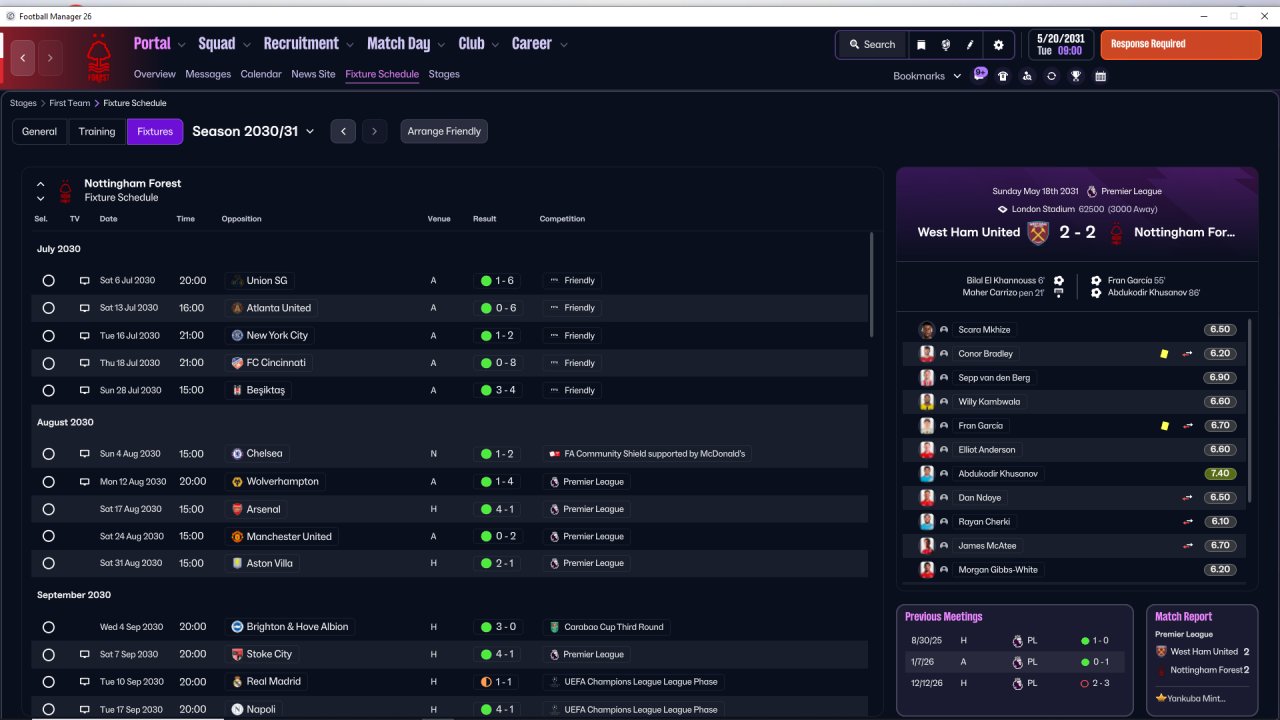Click the Response Required button

1181,45
